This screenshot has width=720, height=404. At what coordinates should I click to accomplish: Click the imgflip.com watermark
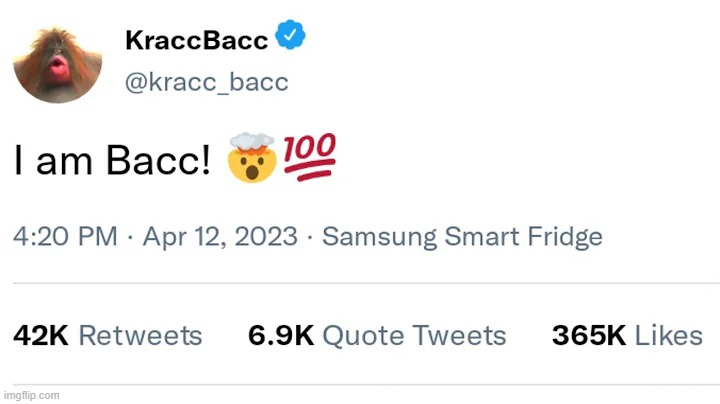(31, 395)
